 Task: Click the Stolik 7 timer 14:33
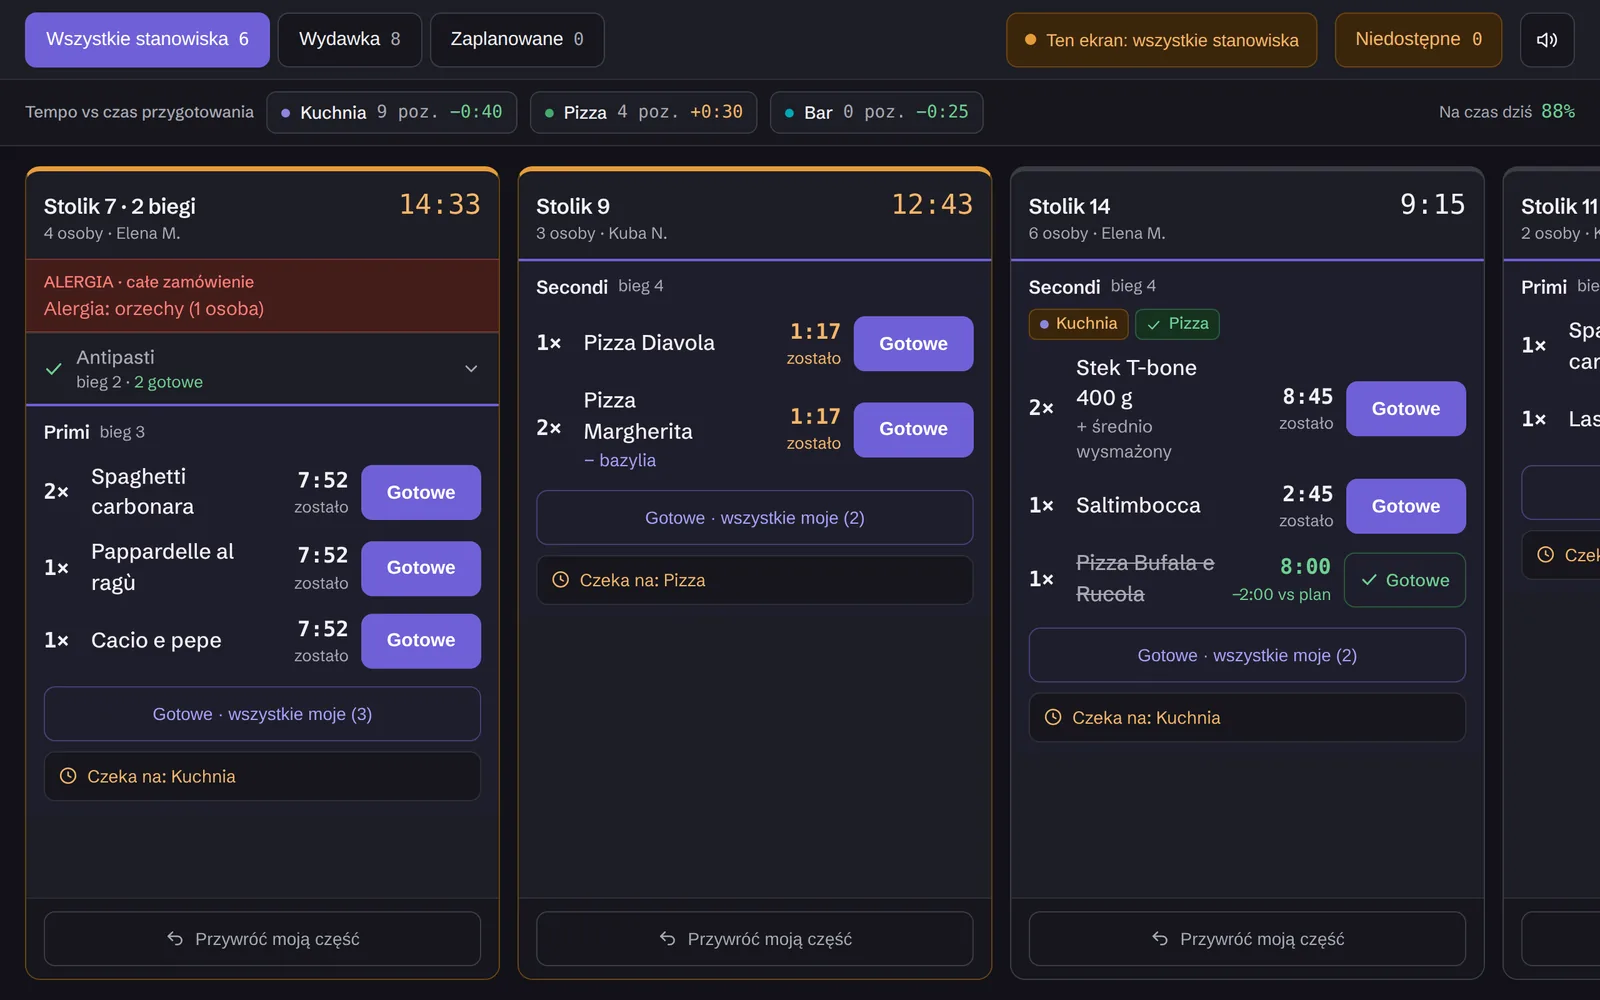(440, 205)
